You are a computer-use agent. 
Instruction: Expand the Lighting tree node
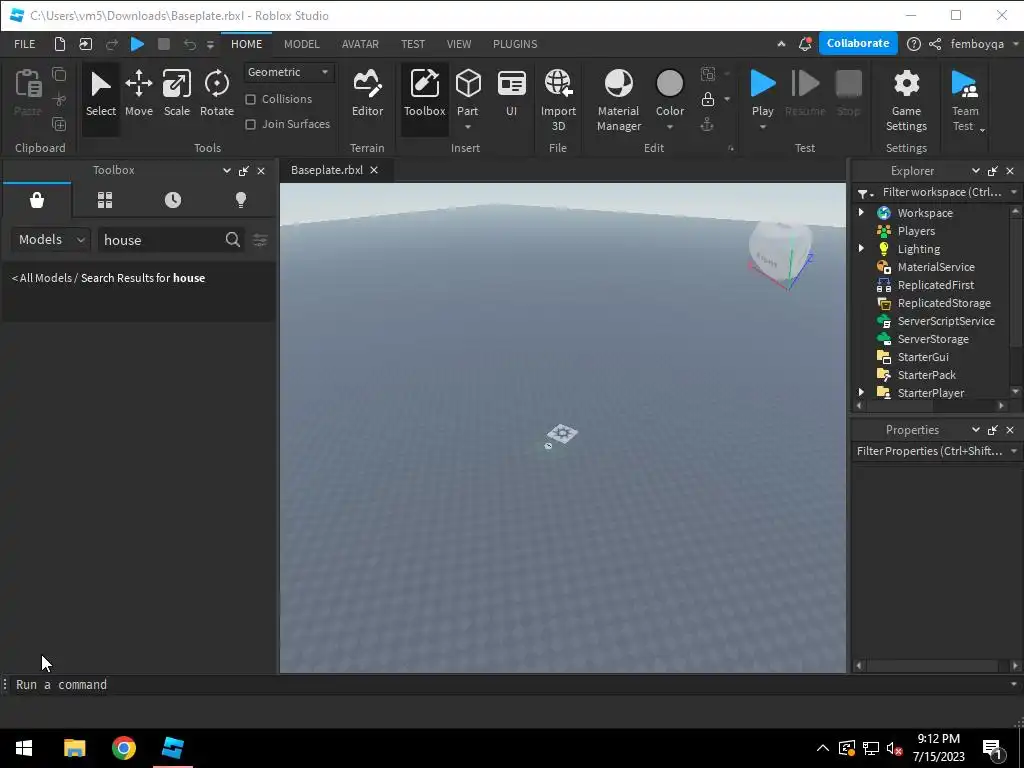pyautogui.click(x=861, y=248)
